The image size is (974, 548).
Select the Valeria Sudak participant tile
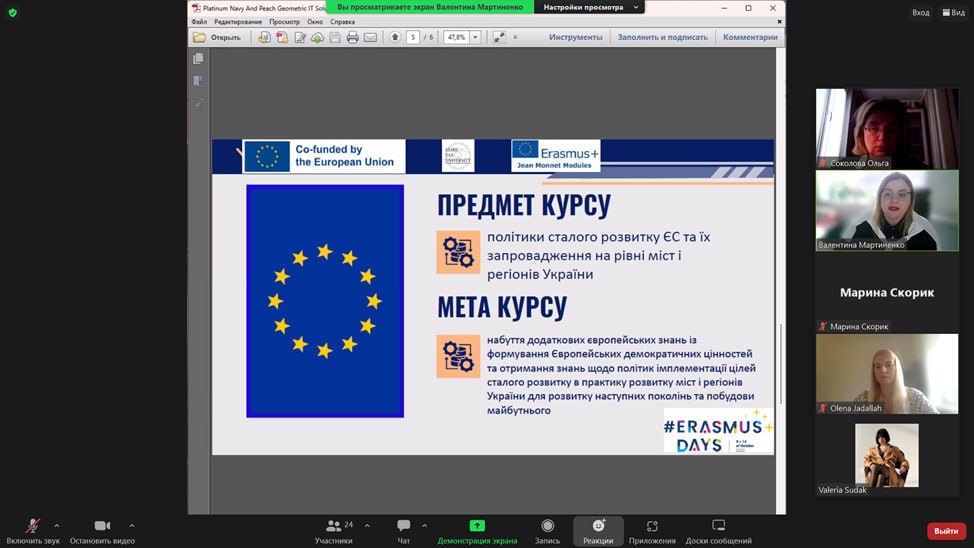887,456
